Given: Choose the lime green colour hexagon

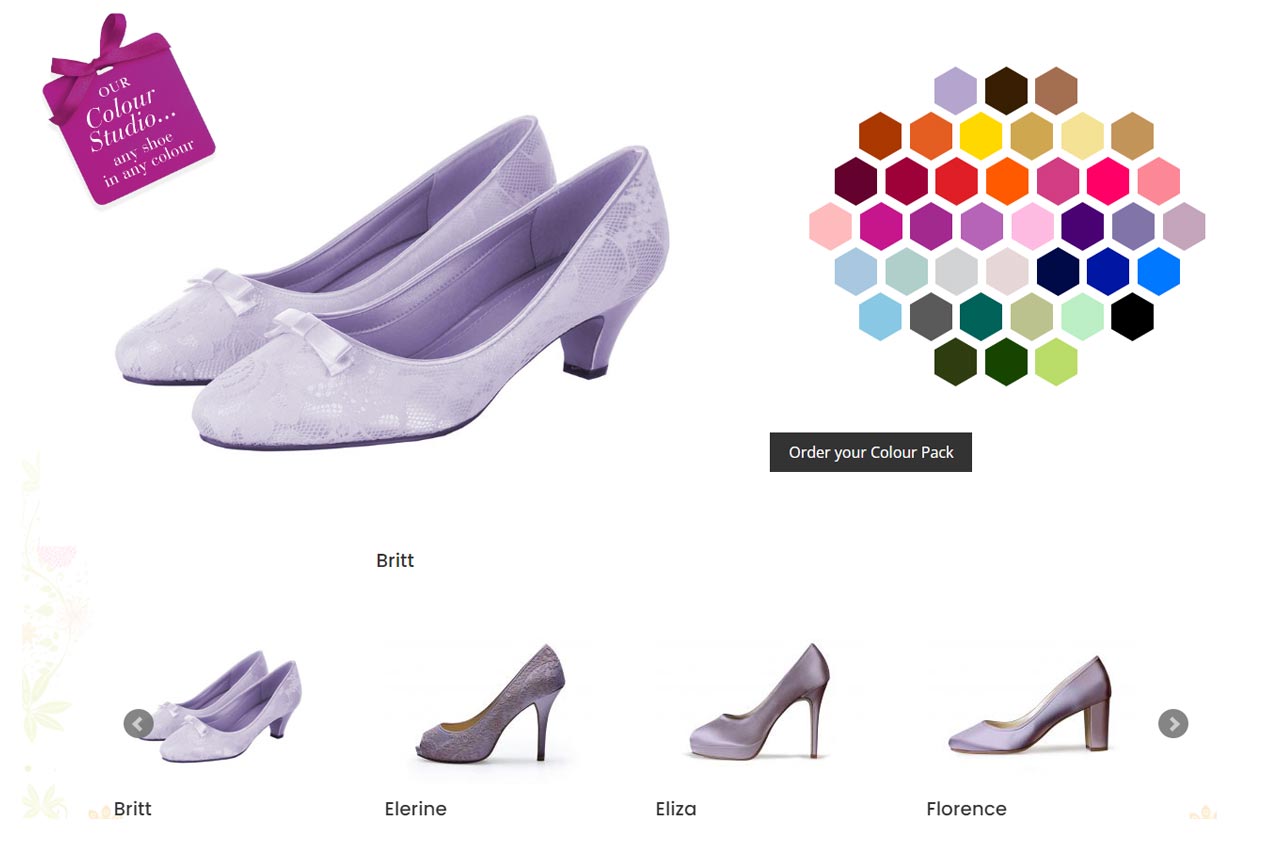Looking at the screenshot, I should click(1057, 361).
